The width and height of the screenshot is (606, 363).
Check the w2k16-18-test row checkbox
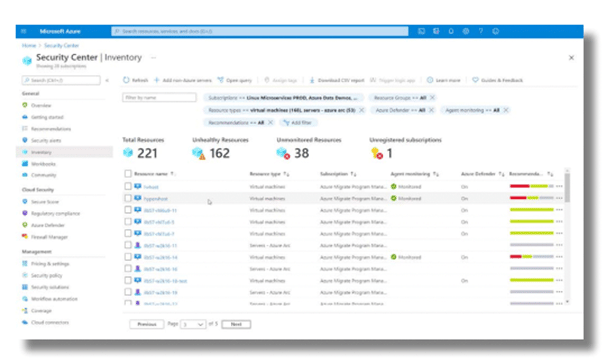[128, 280]
